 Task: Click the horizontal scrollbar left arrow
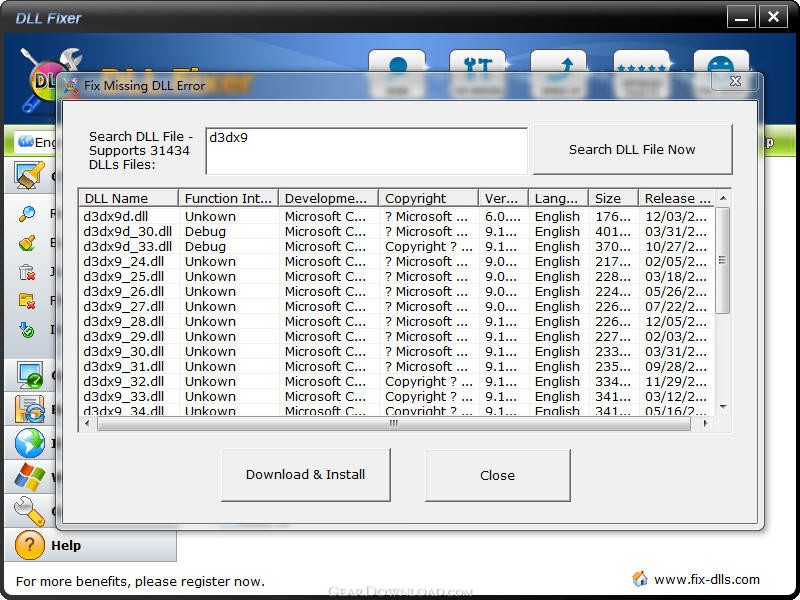87,423
